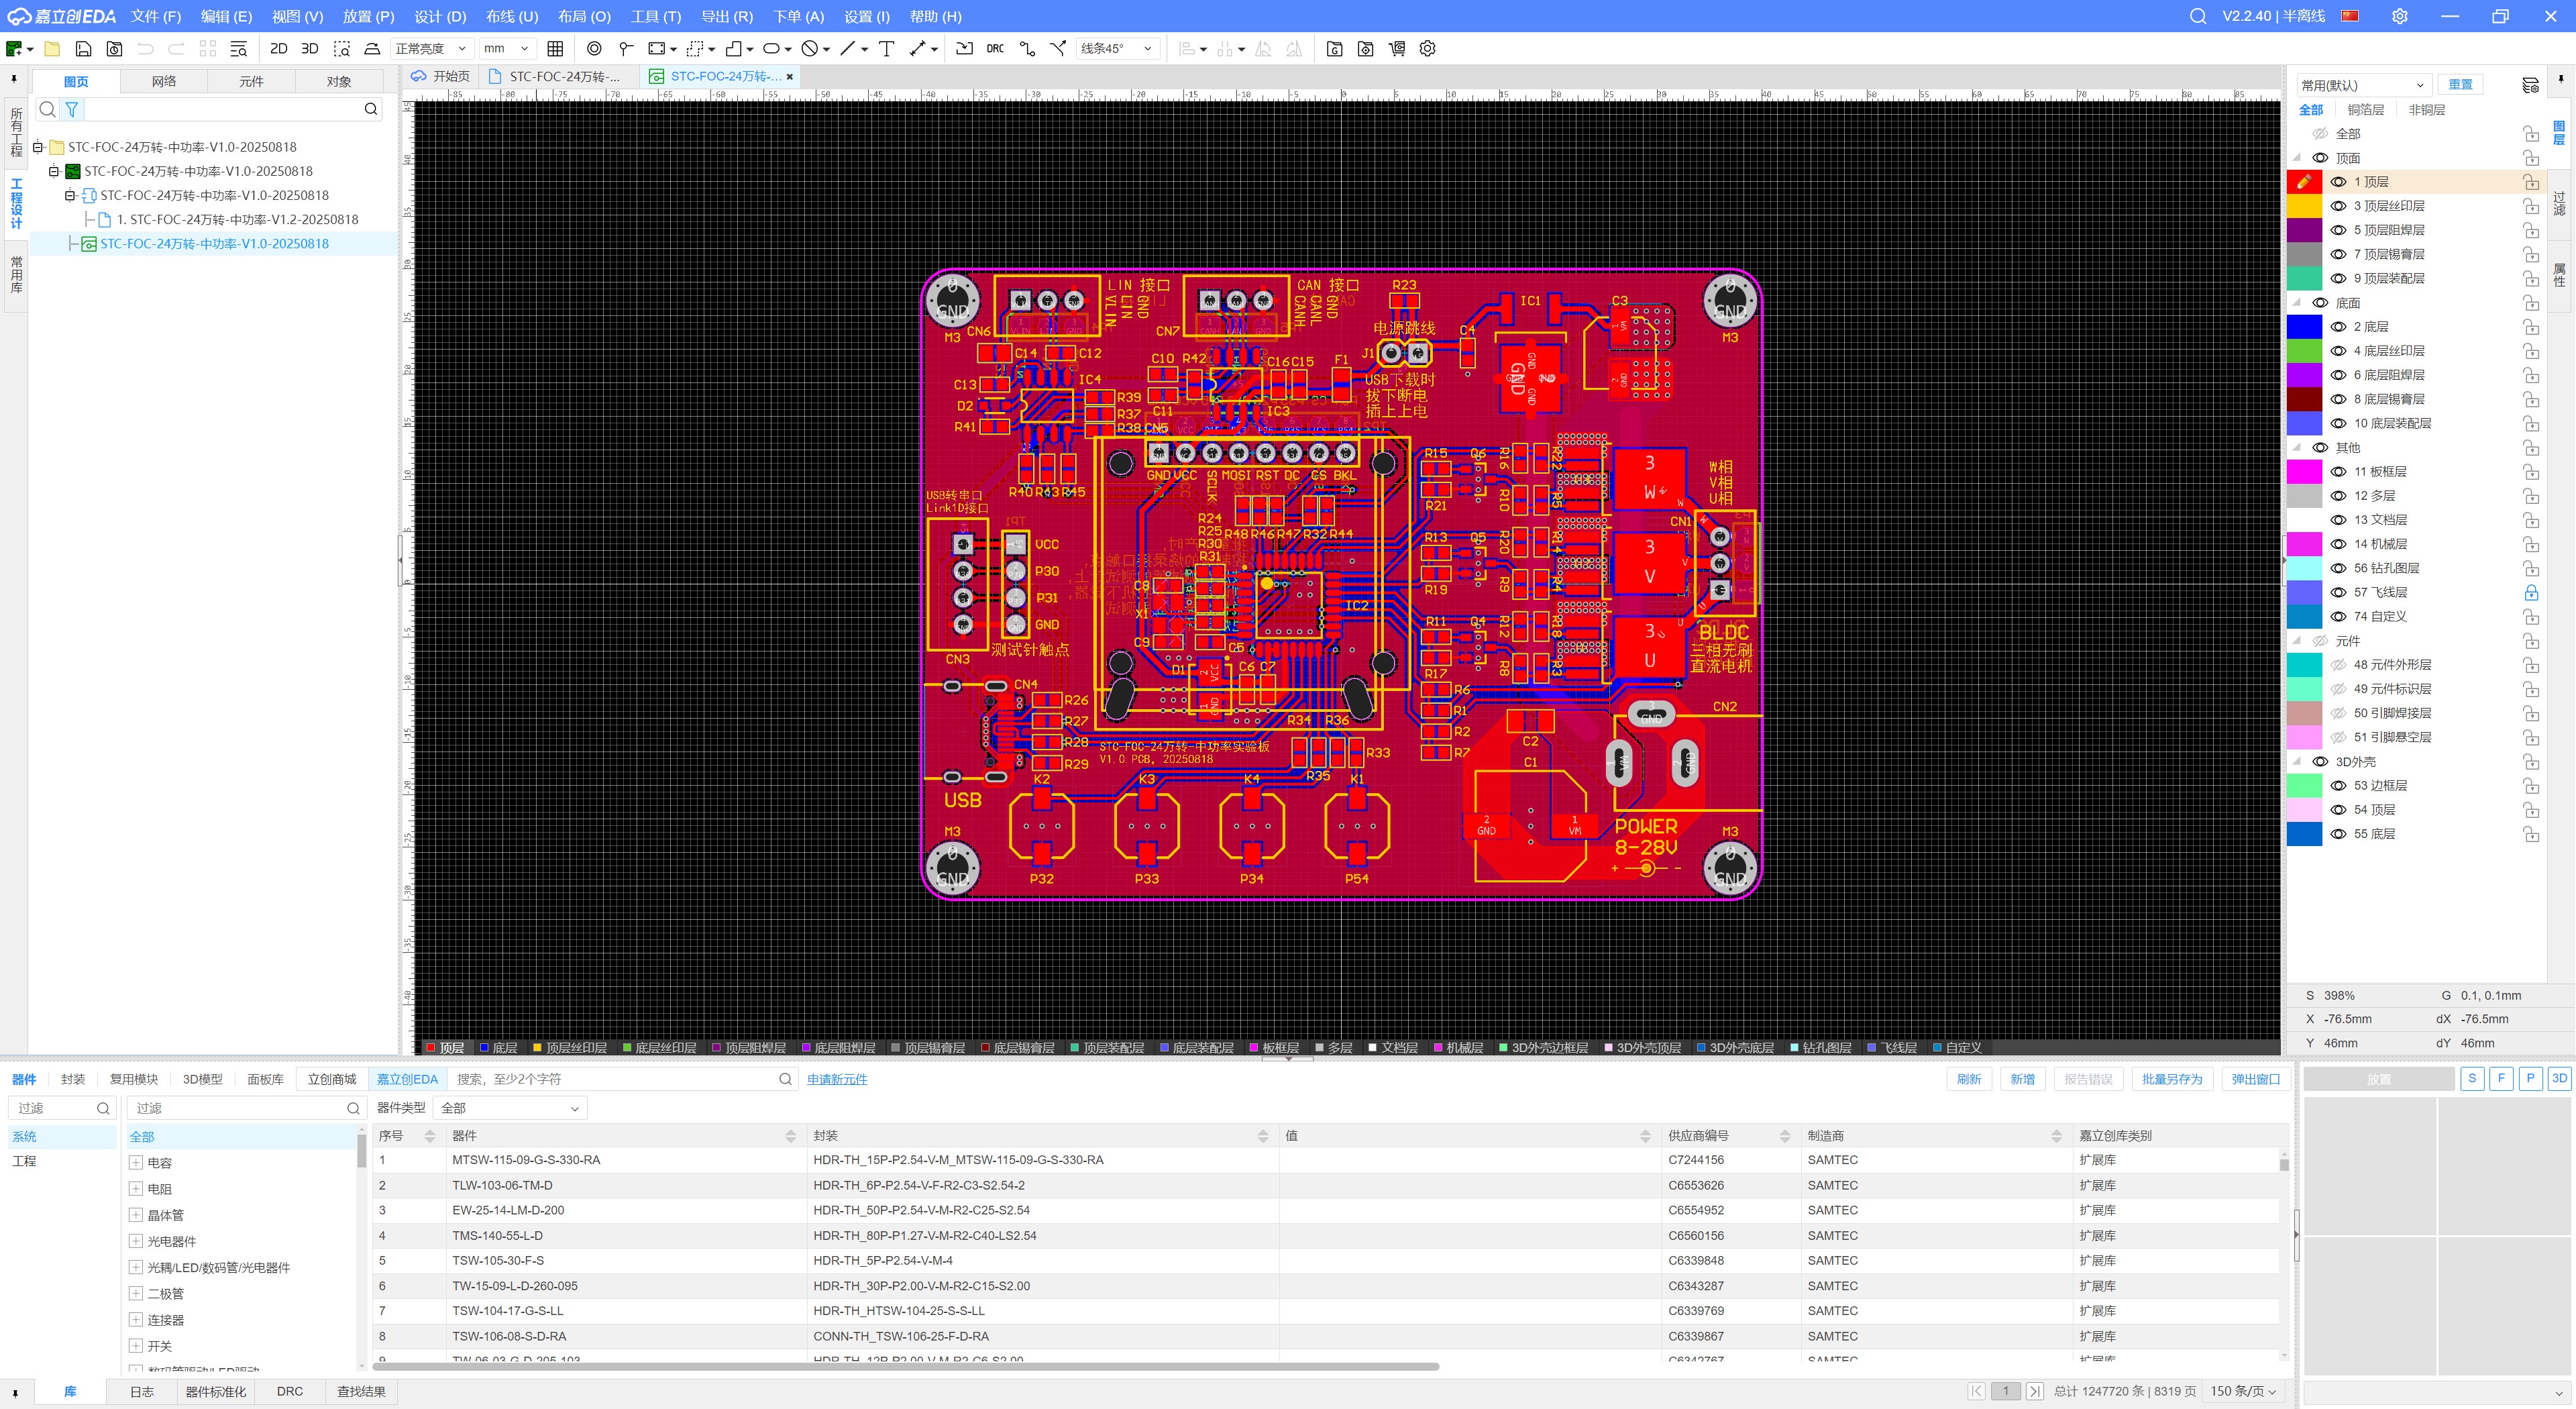Open the 器件类型 全部 dropdown
This screenshot has height=1409, width=2576.
tap(510, 1108)
